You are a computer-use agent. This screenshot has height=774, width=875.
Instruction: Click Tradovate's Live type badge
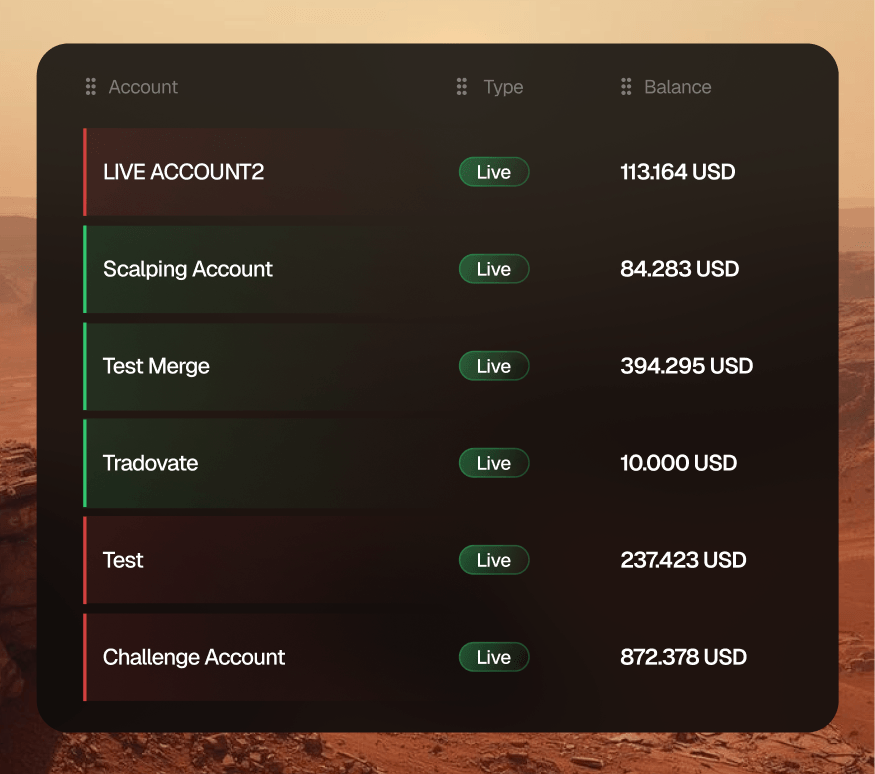coord(494,463)
